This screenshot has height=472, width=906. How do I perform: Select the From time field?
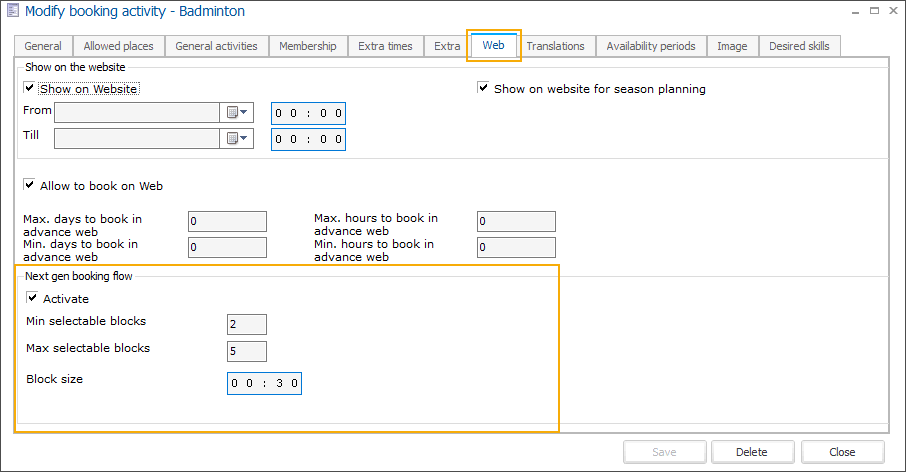[308, 113]
